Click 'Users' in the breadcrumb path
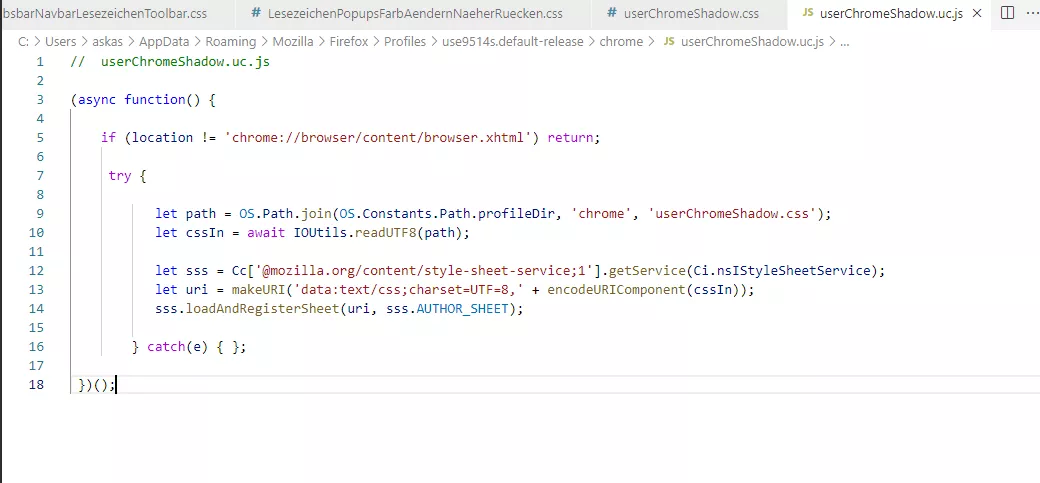 [x=60, y=41]
